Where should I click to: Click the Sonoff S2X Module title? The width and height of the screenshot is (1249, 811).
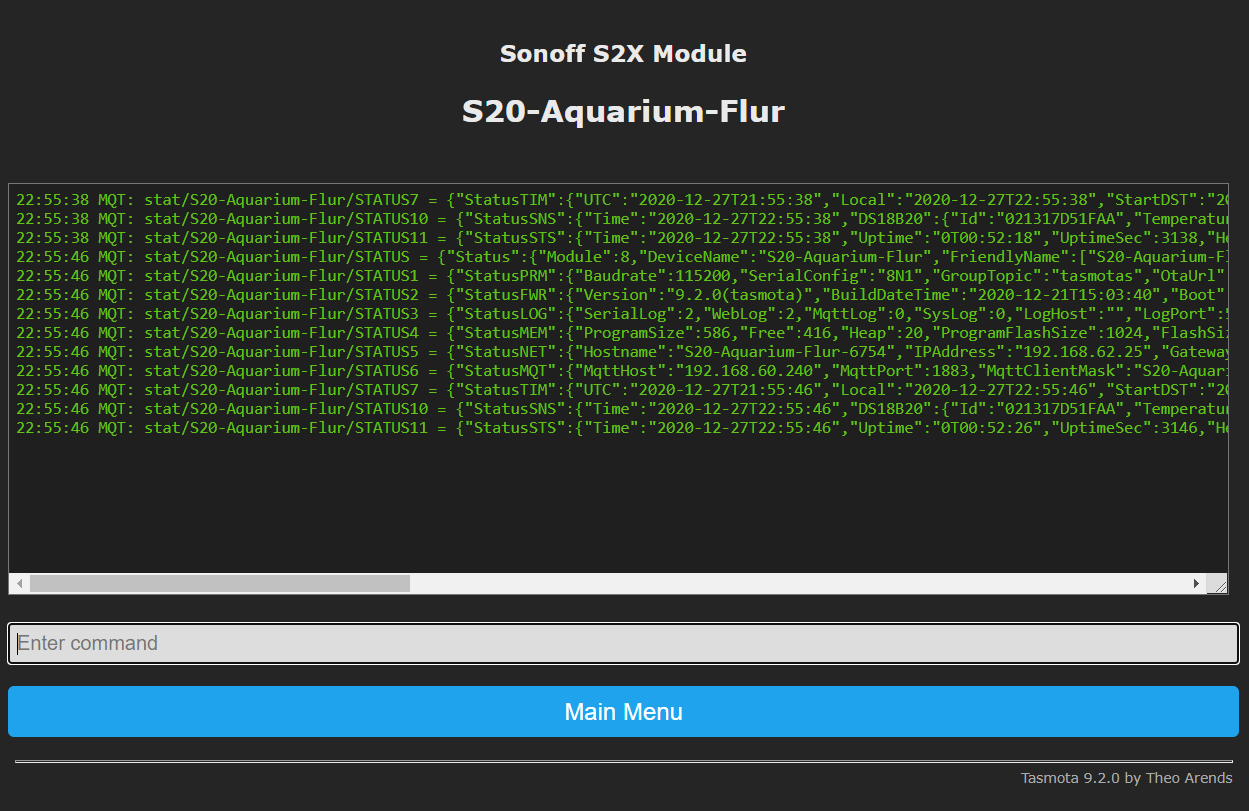coord(623,54)
